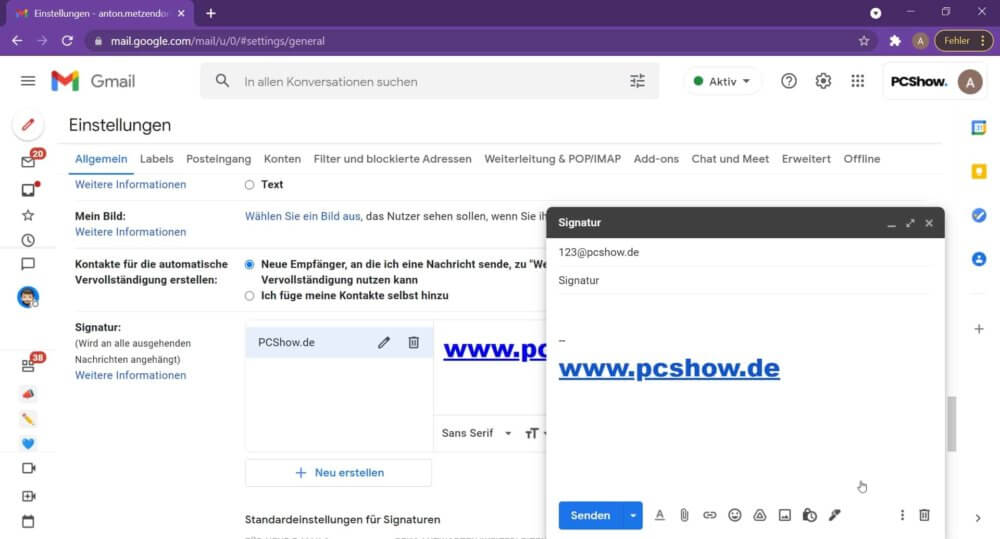The height and width of the screenshot is (539, 1000).
Task: Open search filter options icon
Action: tap(637, 81)
